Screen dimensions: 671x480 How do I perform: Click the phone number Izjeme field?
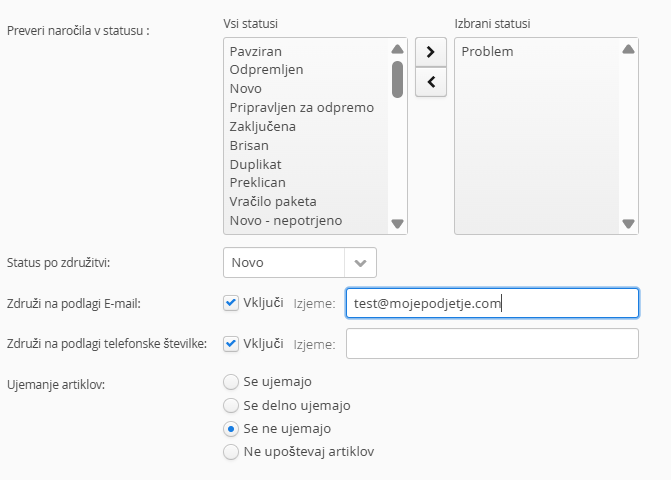(492, 344)
